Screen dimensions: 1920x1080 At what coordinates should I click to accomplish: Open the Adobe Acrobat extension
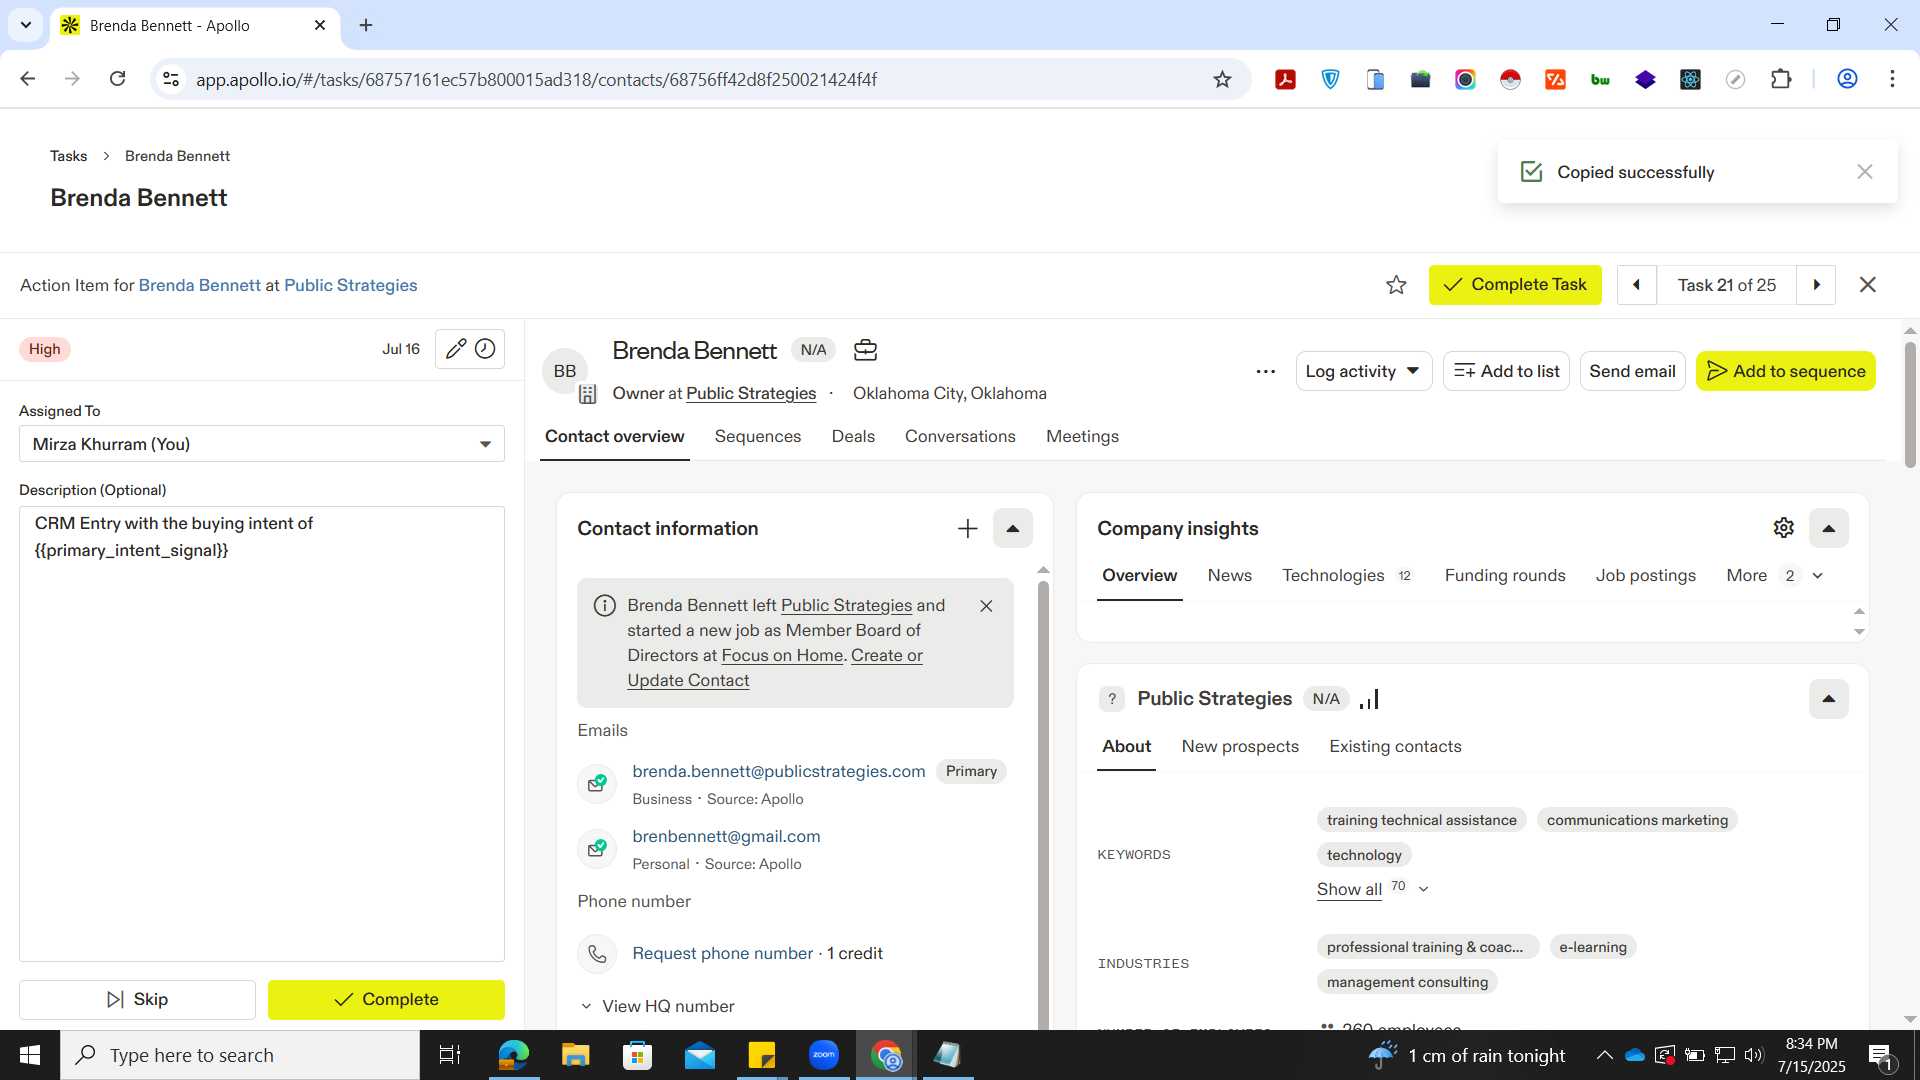point(1285,79)
